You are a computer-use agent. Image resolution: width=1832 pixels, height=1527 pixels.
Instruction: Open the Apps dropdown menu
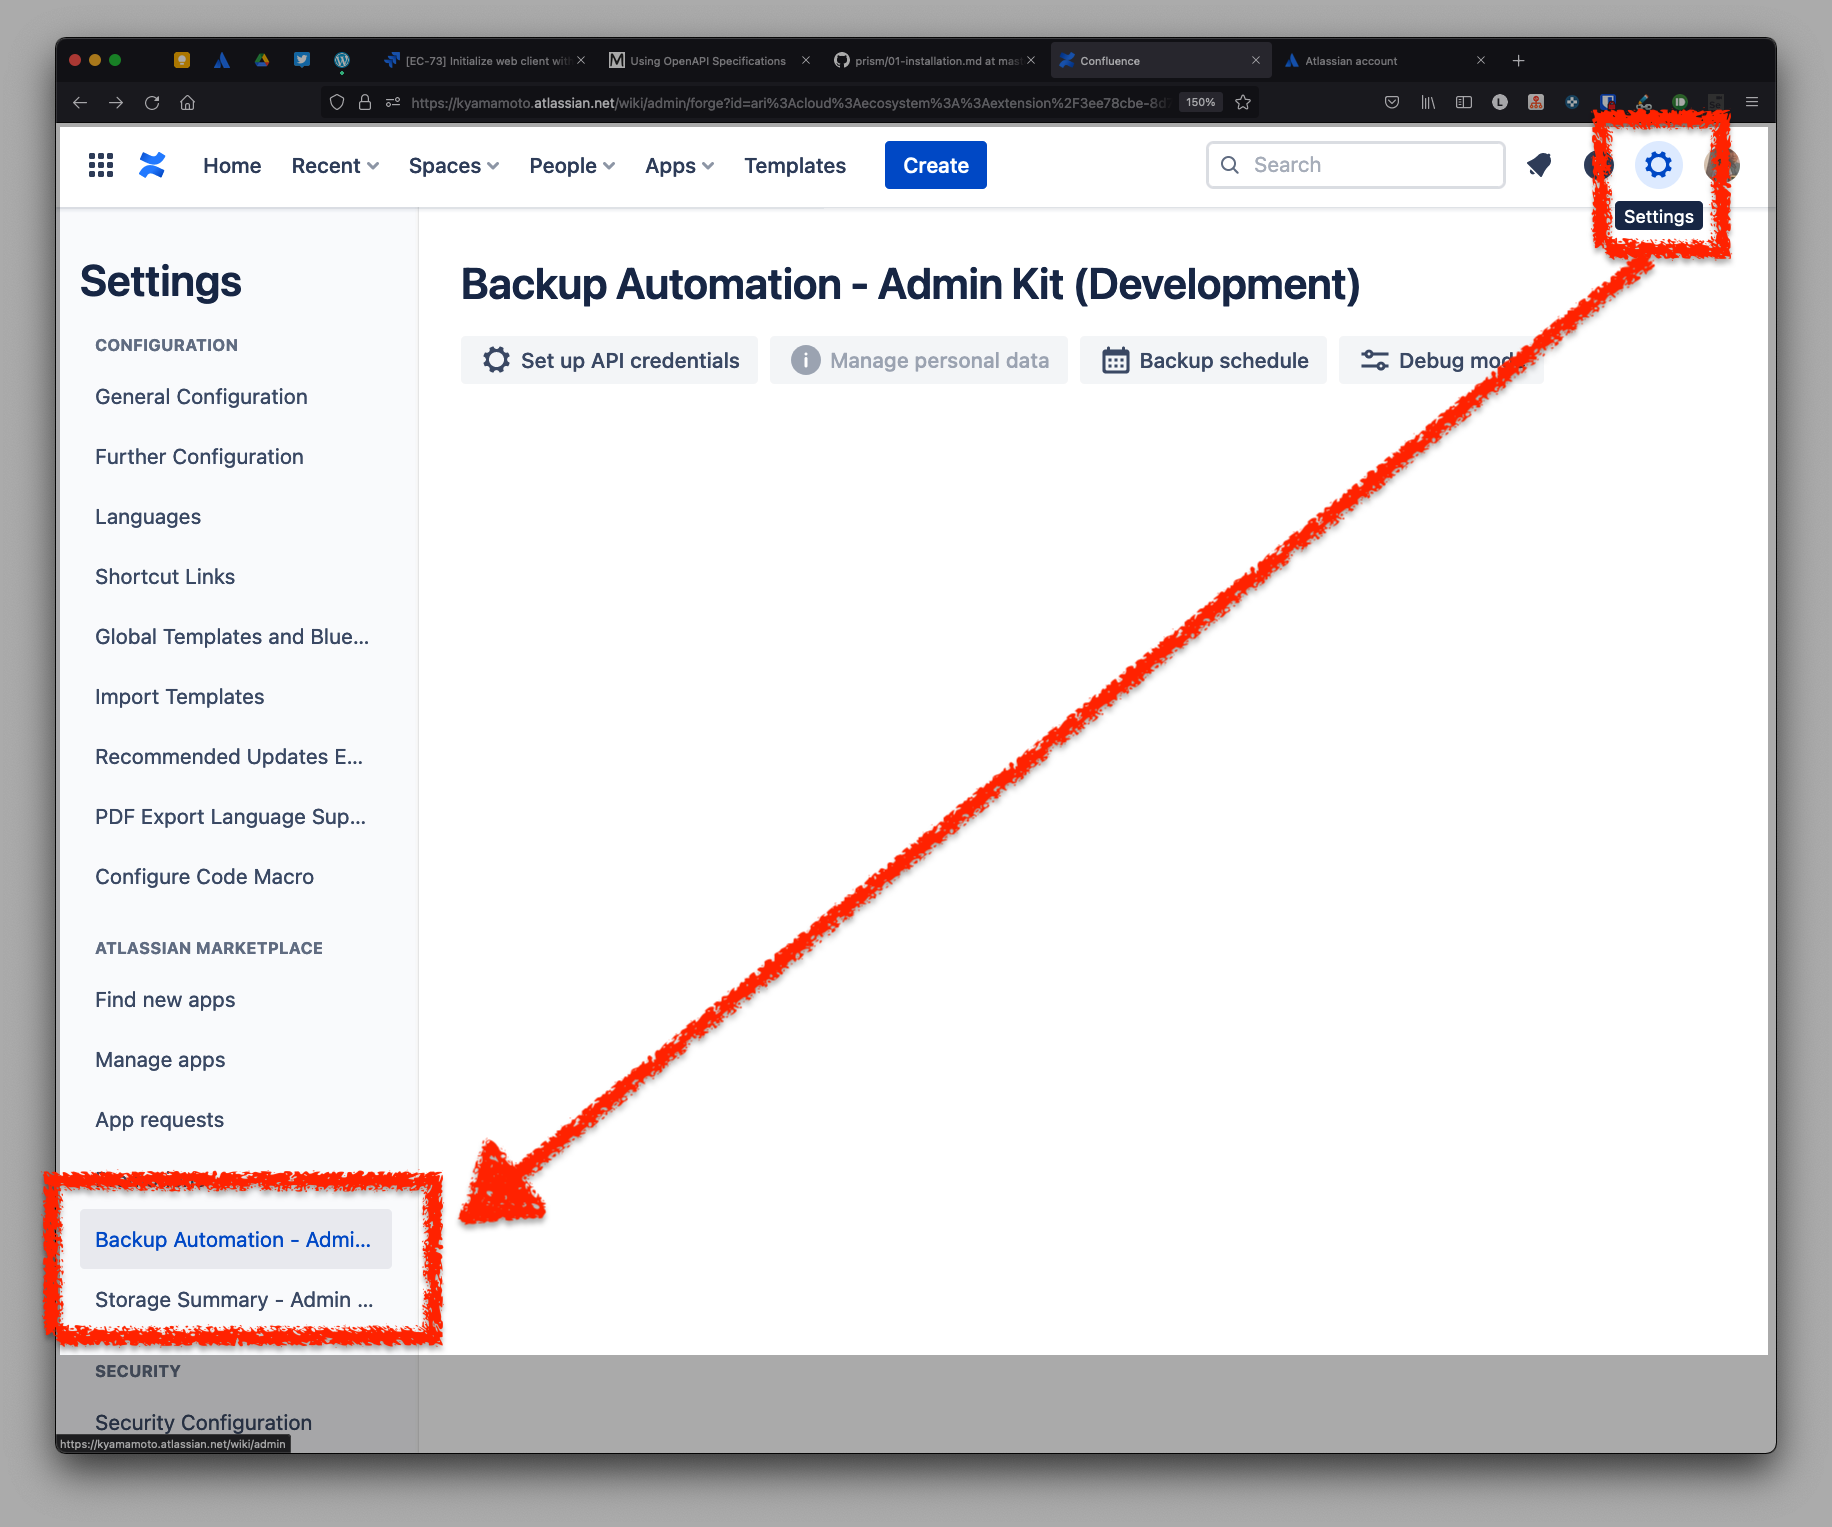(679, 166)
